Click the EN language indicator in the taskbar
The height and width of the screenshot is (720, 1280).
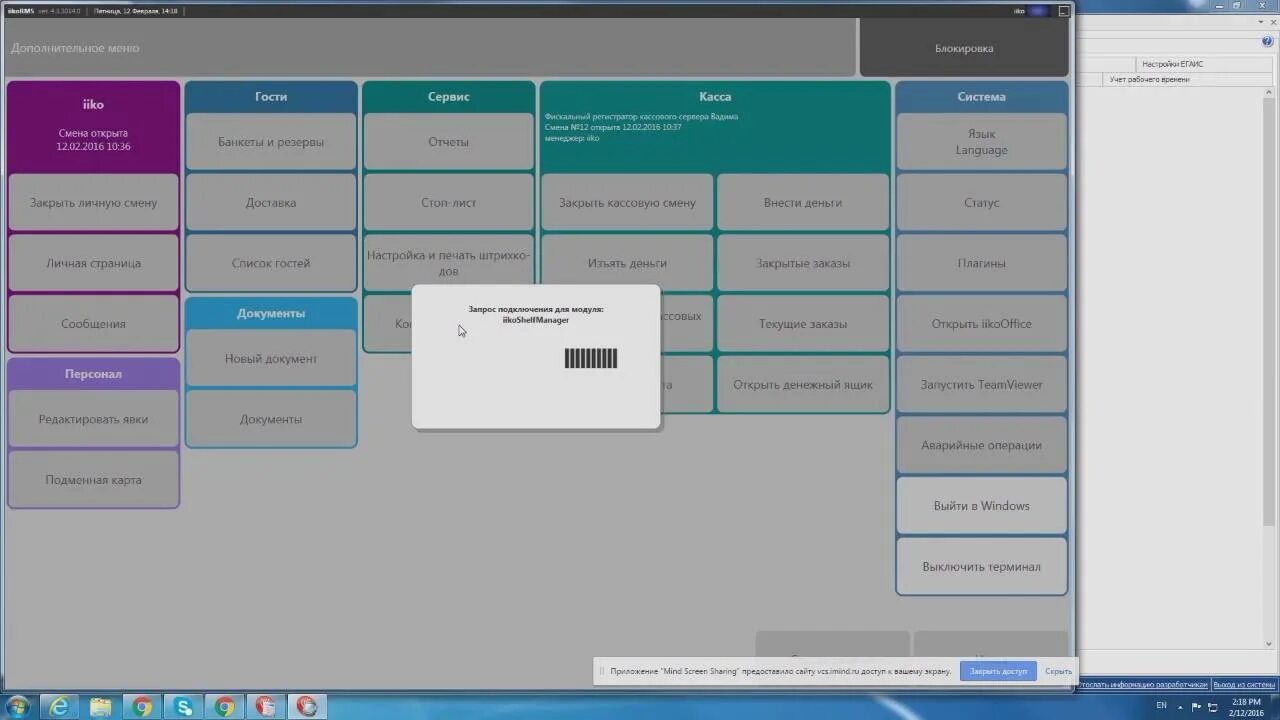coord(1161,706)
